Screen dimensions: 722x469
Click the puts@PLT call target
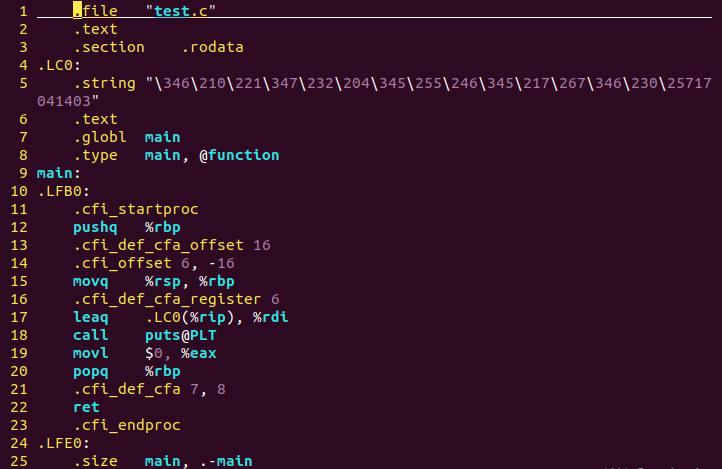click(x=180, y=335)
